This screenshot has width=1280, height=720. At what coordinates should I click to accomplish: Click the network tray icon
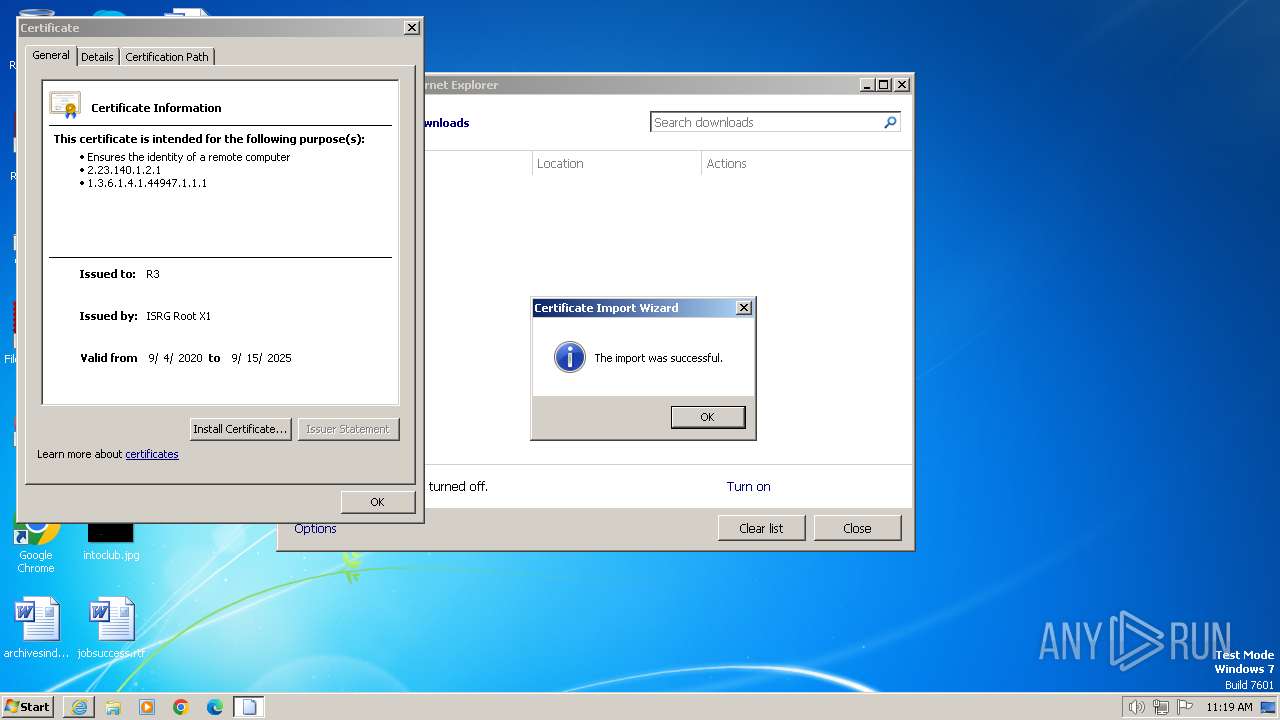1160,707
